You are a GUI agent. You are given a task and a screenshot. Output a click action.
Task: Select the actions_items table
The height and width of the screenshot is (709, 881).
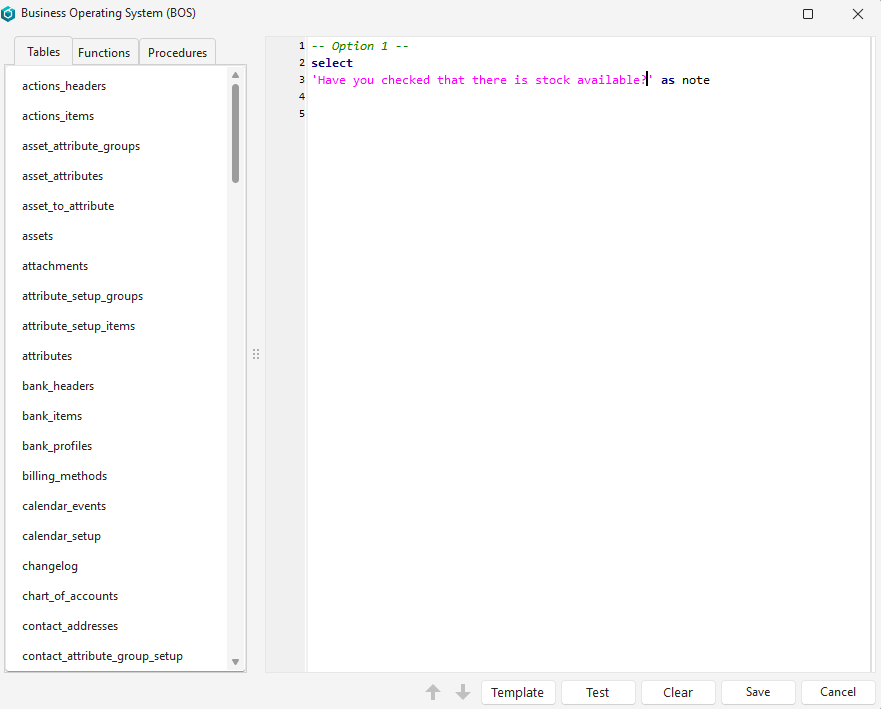[x=58, y=116]
